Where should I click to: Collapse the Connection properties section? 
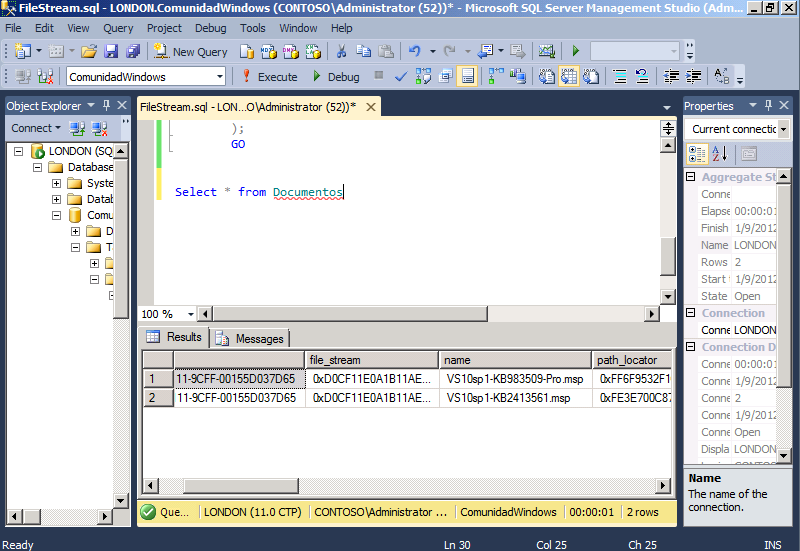click(690, 312)
